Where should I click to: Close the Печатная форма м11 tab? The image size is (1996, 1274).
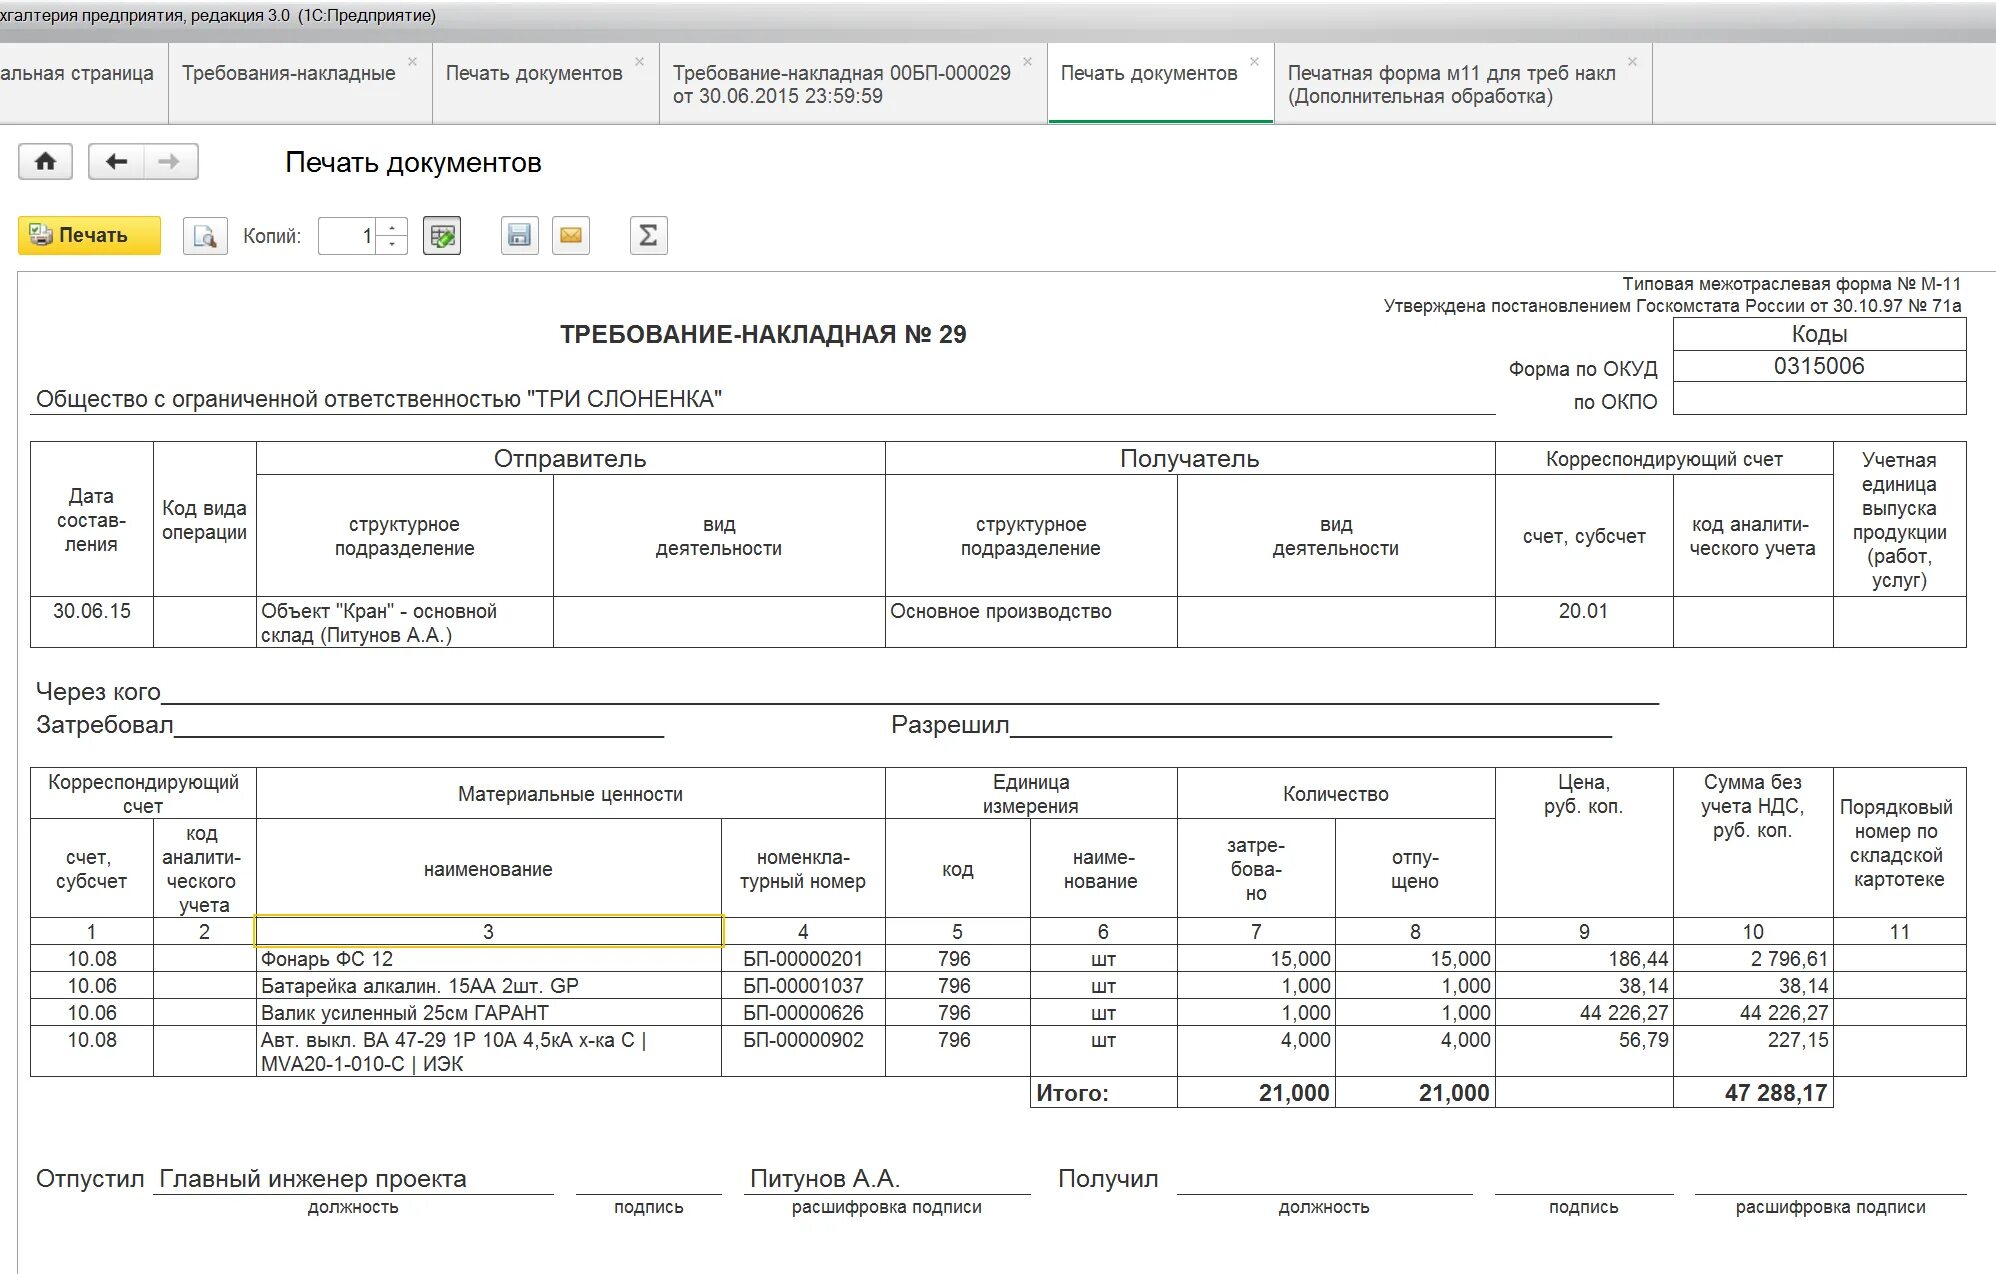1632,61
